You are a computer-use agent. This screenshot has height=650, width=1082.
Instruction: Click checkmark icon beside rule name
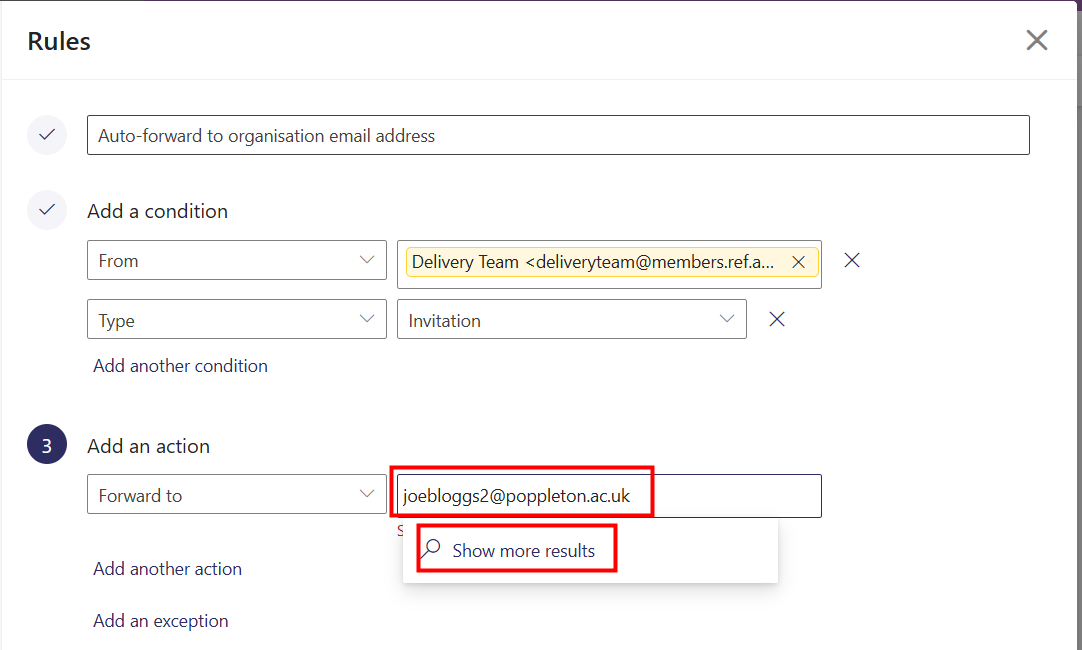(x=47, y=135)
